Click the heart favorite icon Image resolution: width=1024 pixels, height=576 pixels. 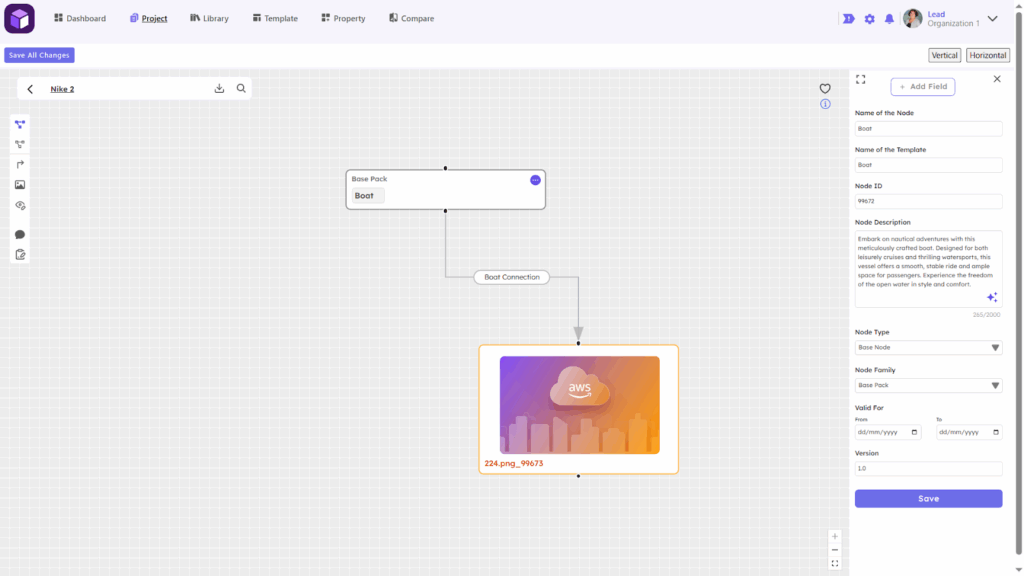click(x=825, y=89)
